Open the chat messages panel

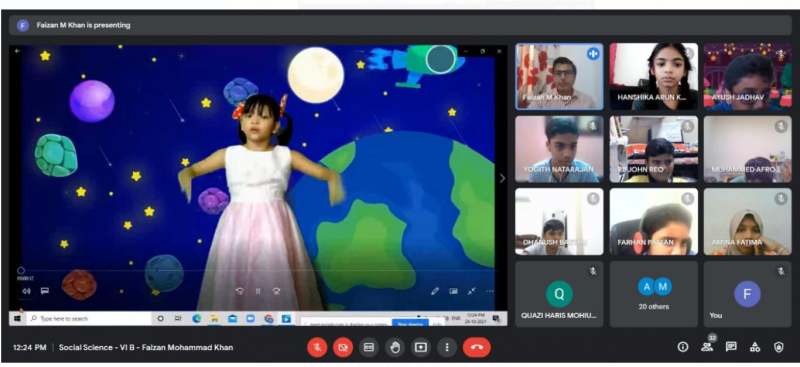pos(731,347)
